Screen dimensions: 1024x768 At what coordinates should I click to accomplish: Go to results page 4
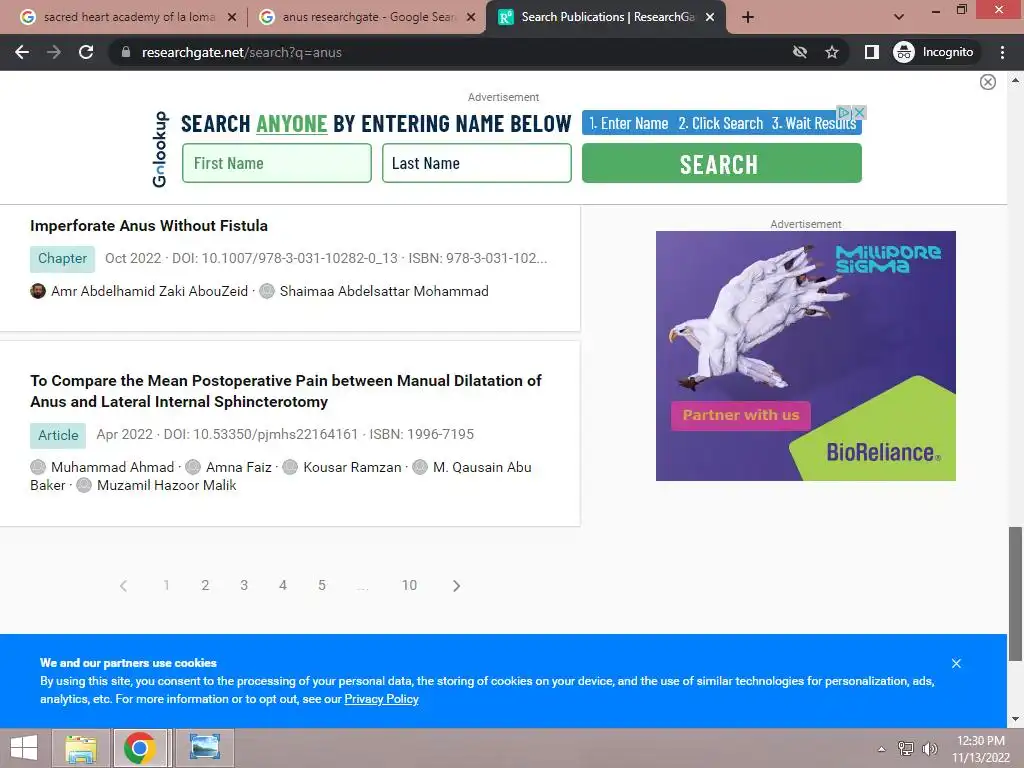[283, 586]
